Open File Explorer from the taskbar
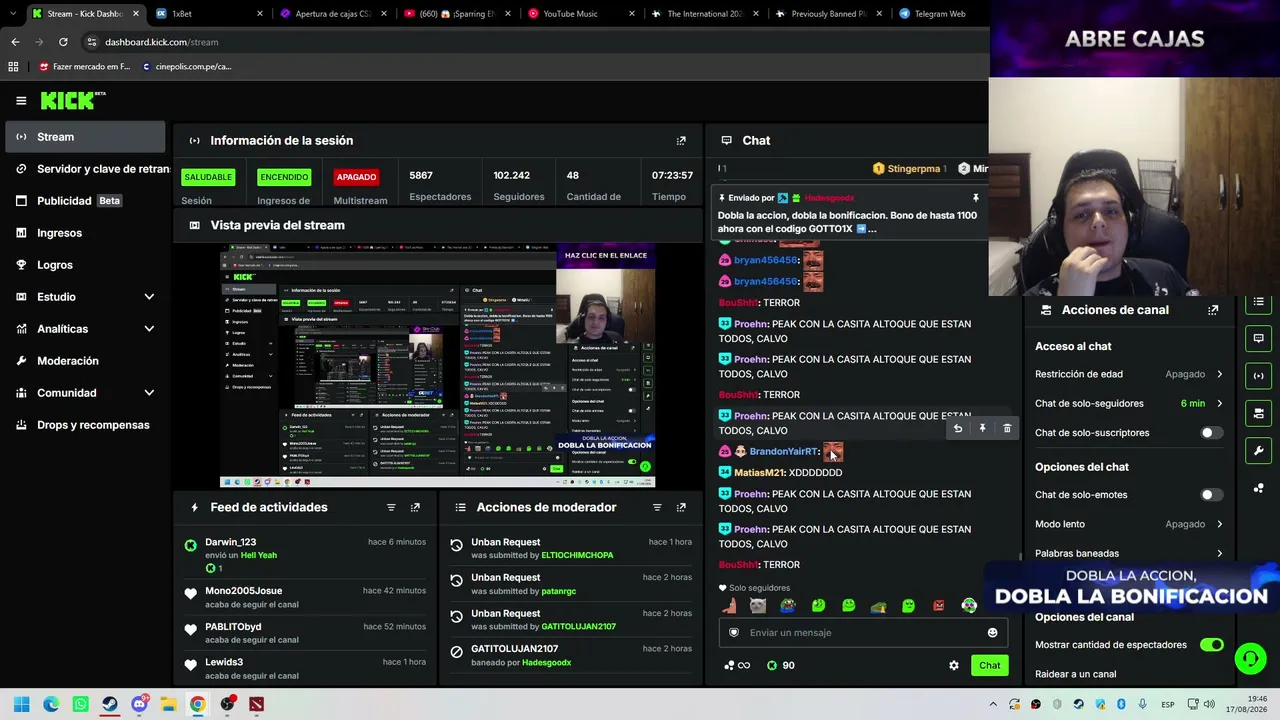This screenshot has width=1280, height=720. click(169, 704)
